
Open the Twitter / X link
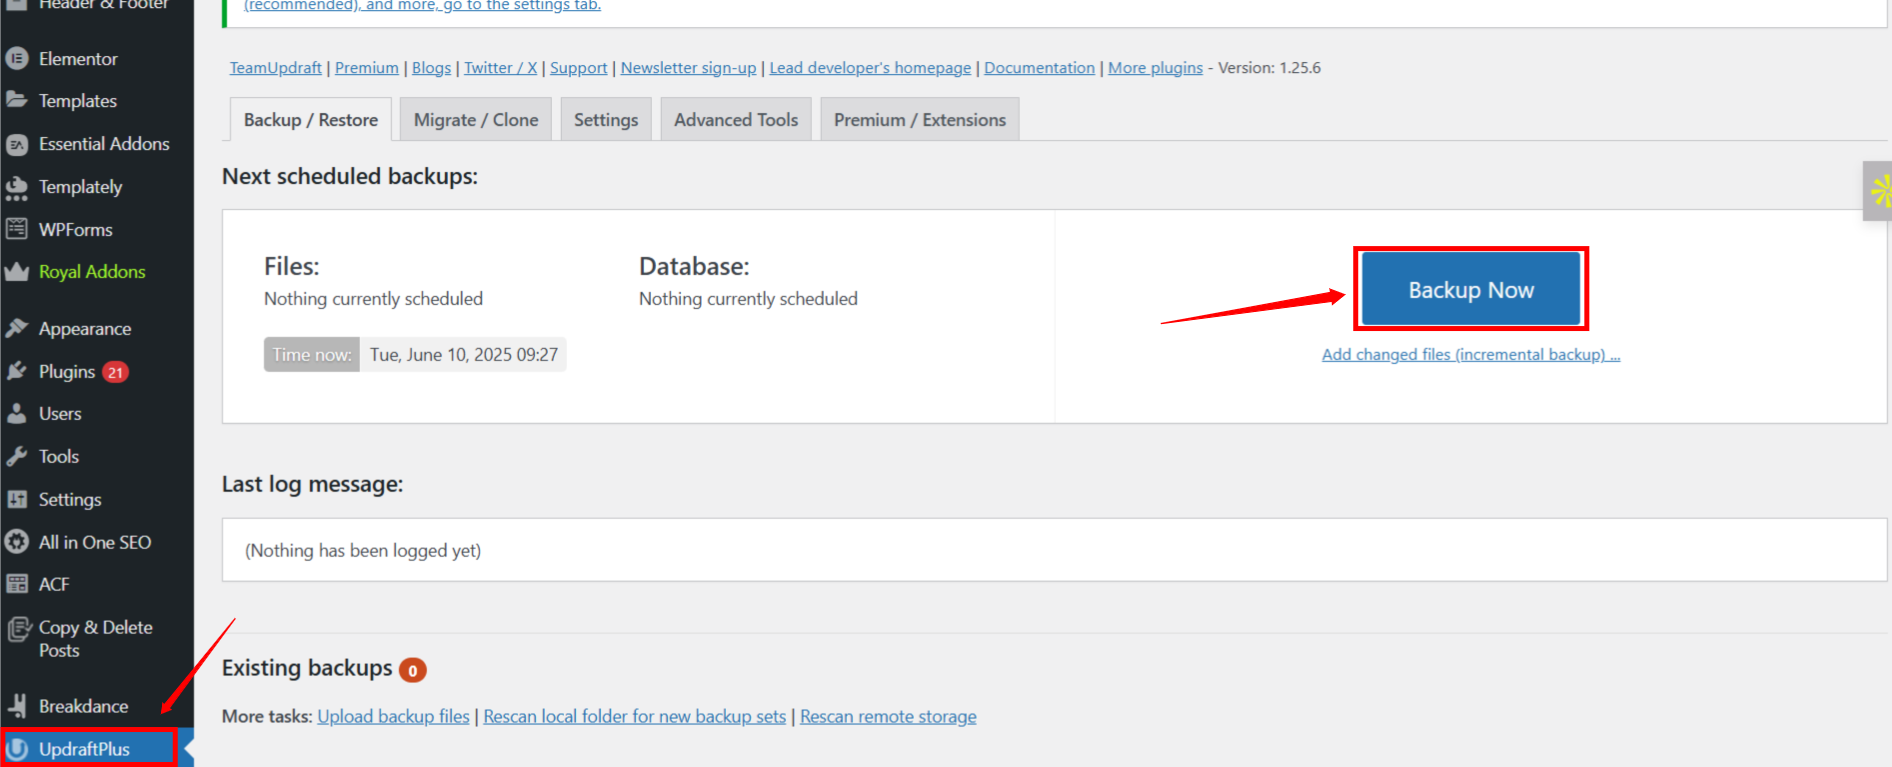coord(500,67)
